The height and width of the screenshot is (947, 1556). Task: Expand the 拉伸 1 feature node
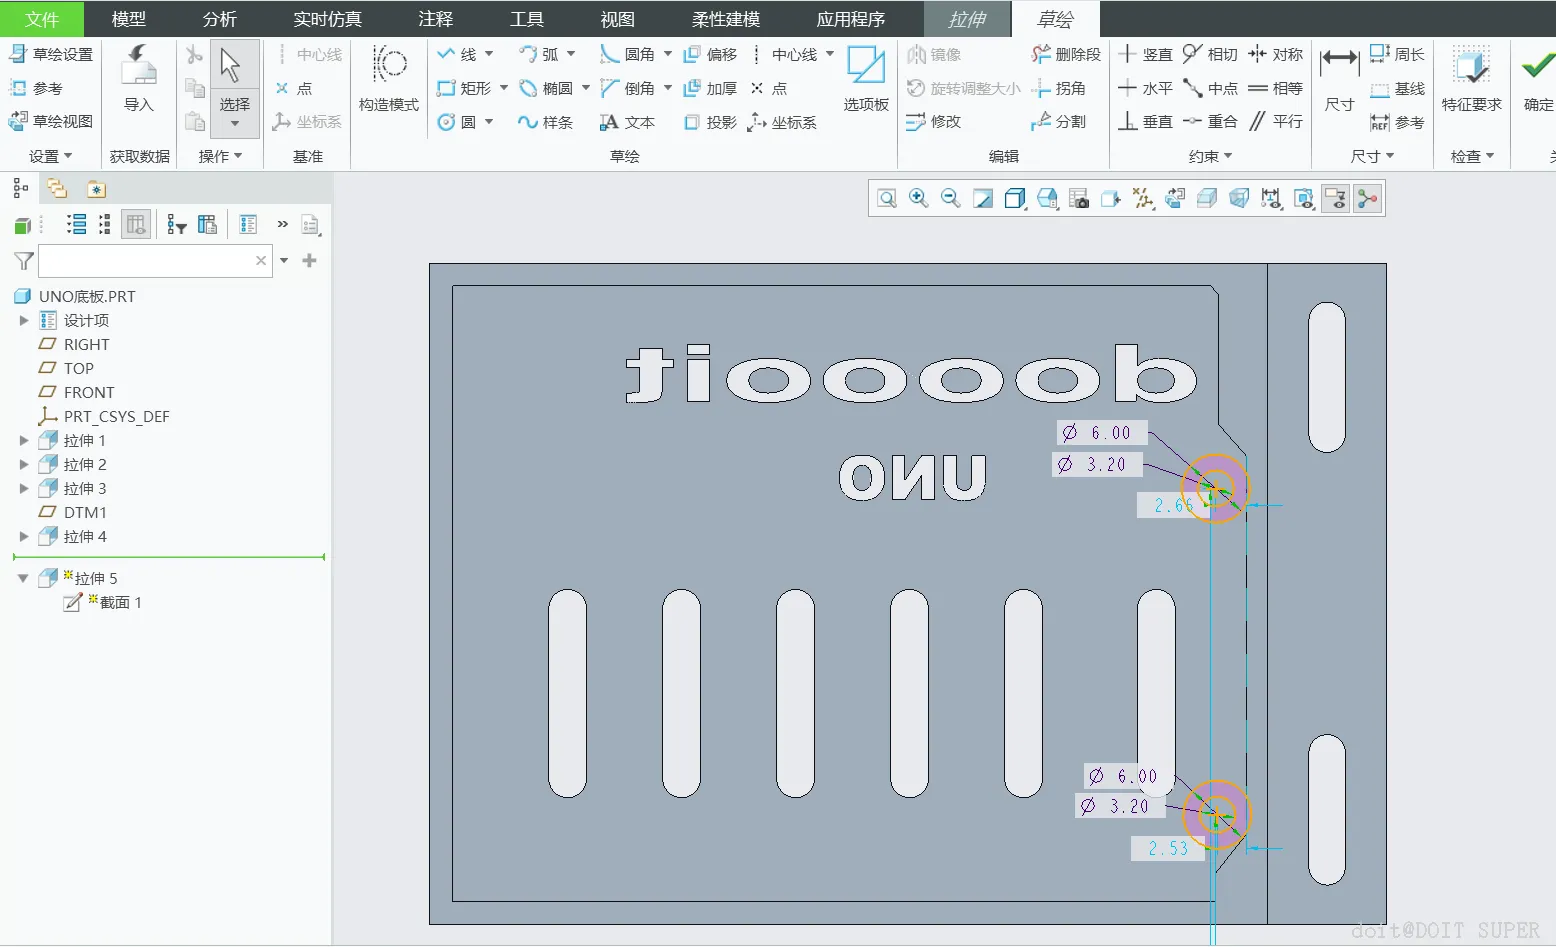[x=24, y=440]
